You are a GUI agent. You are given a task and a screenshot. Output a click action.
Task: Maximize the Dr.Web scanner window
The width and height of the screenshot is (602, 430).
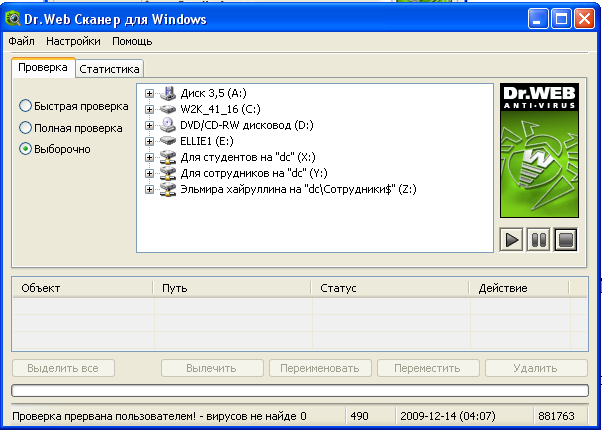tap(561, 19)
